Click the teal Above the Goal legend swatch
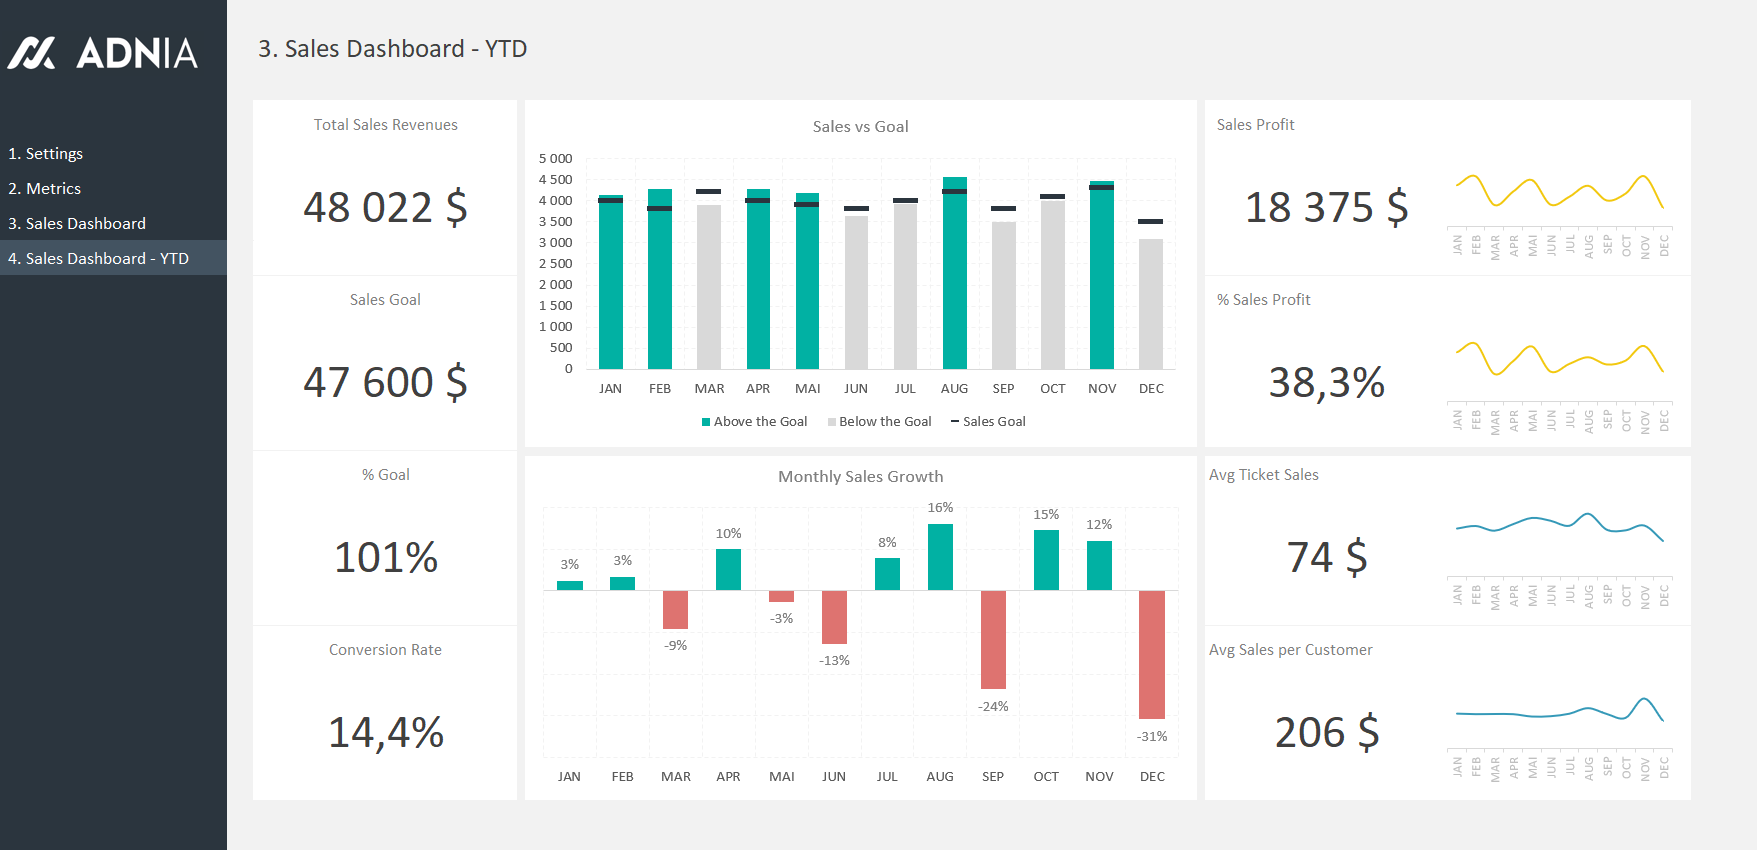This screenshot has width=1757, height=850. [x=706, y=422]
